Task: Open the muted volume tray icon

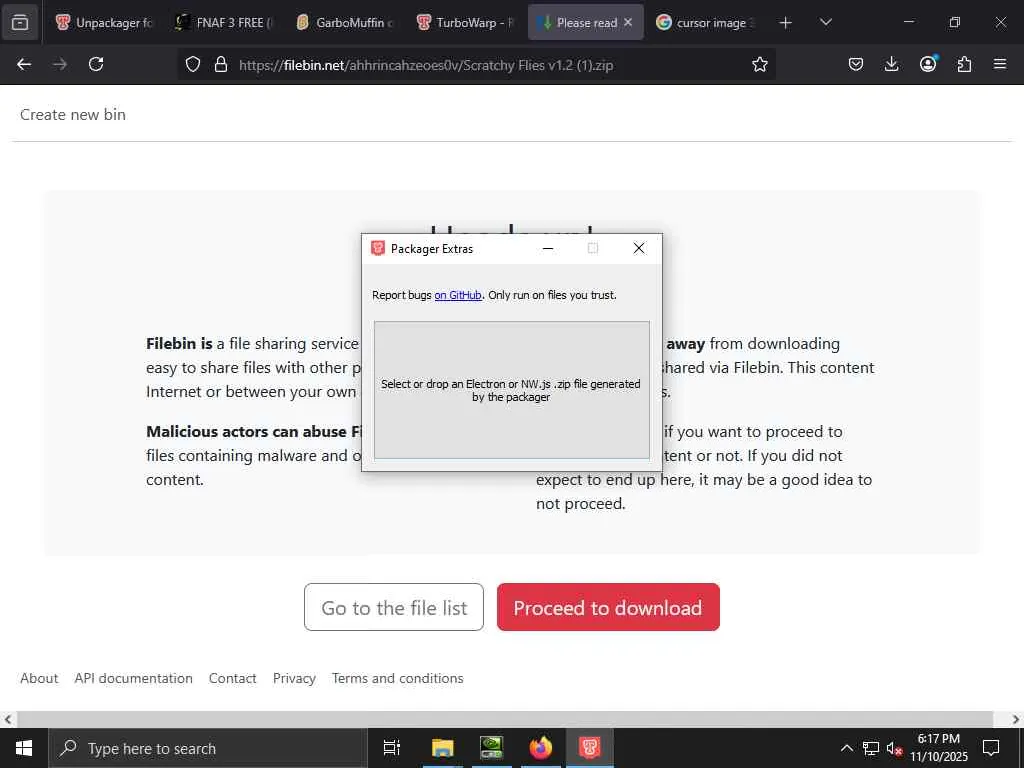Action: [894, 748]
